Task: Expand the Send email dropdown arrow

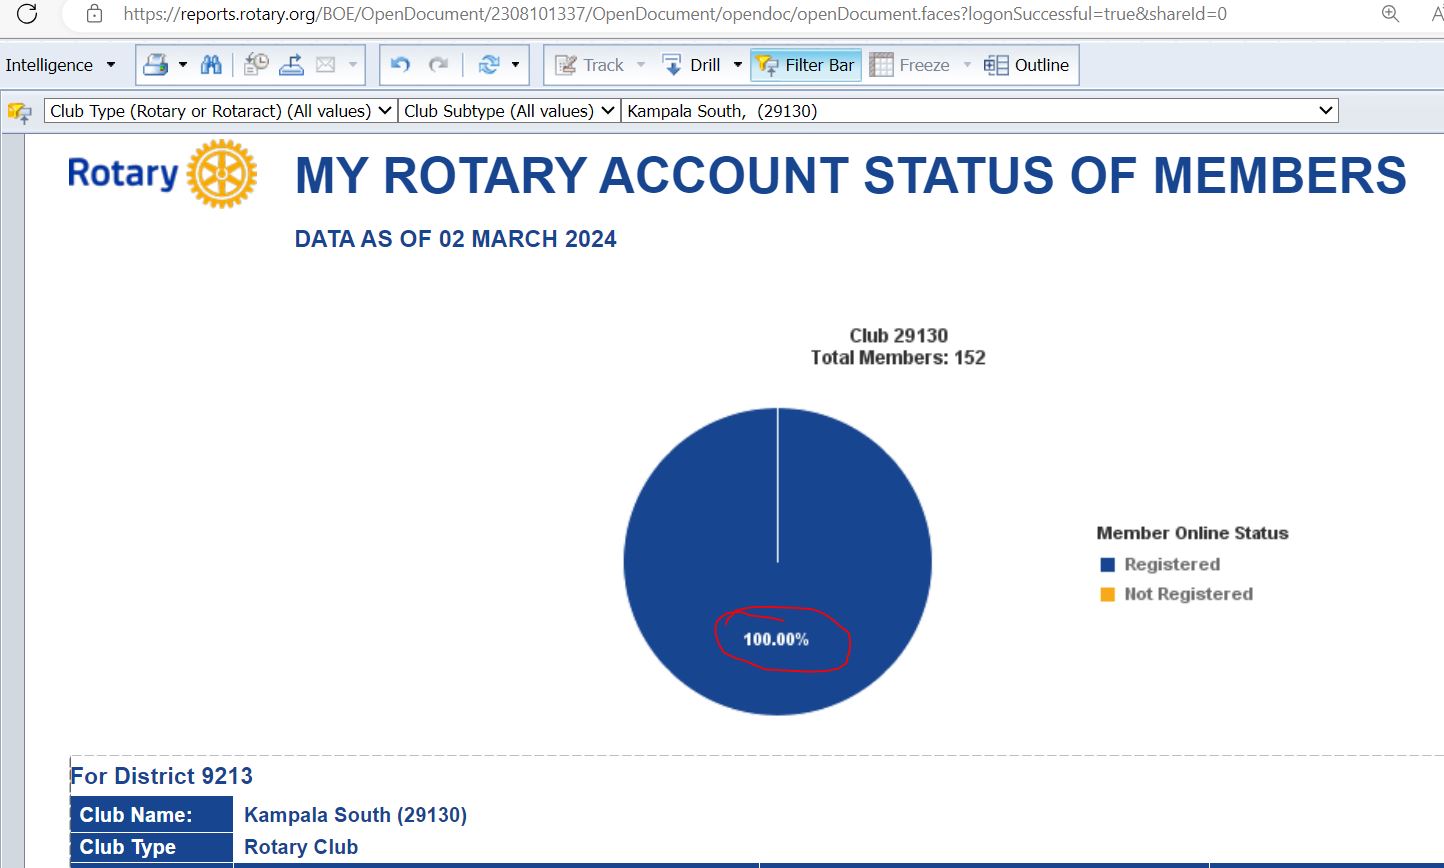Action: tap(352, 65)
